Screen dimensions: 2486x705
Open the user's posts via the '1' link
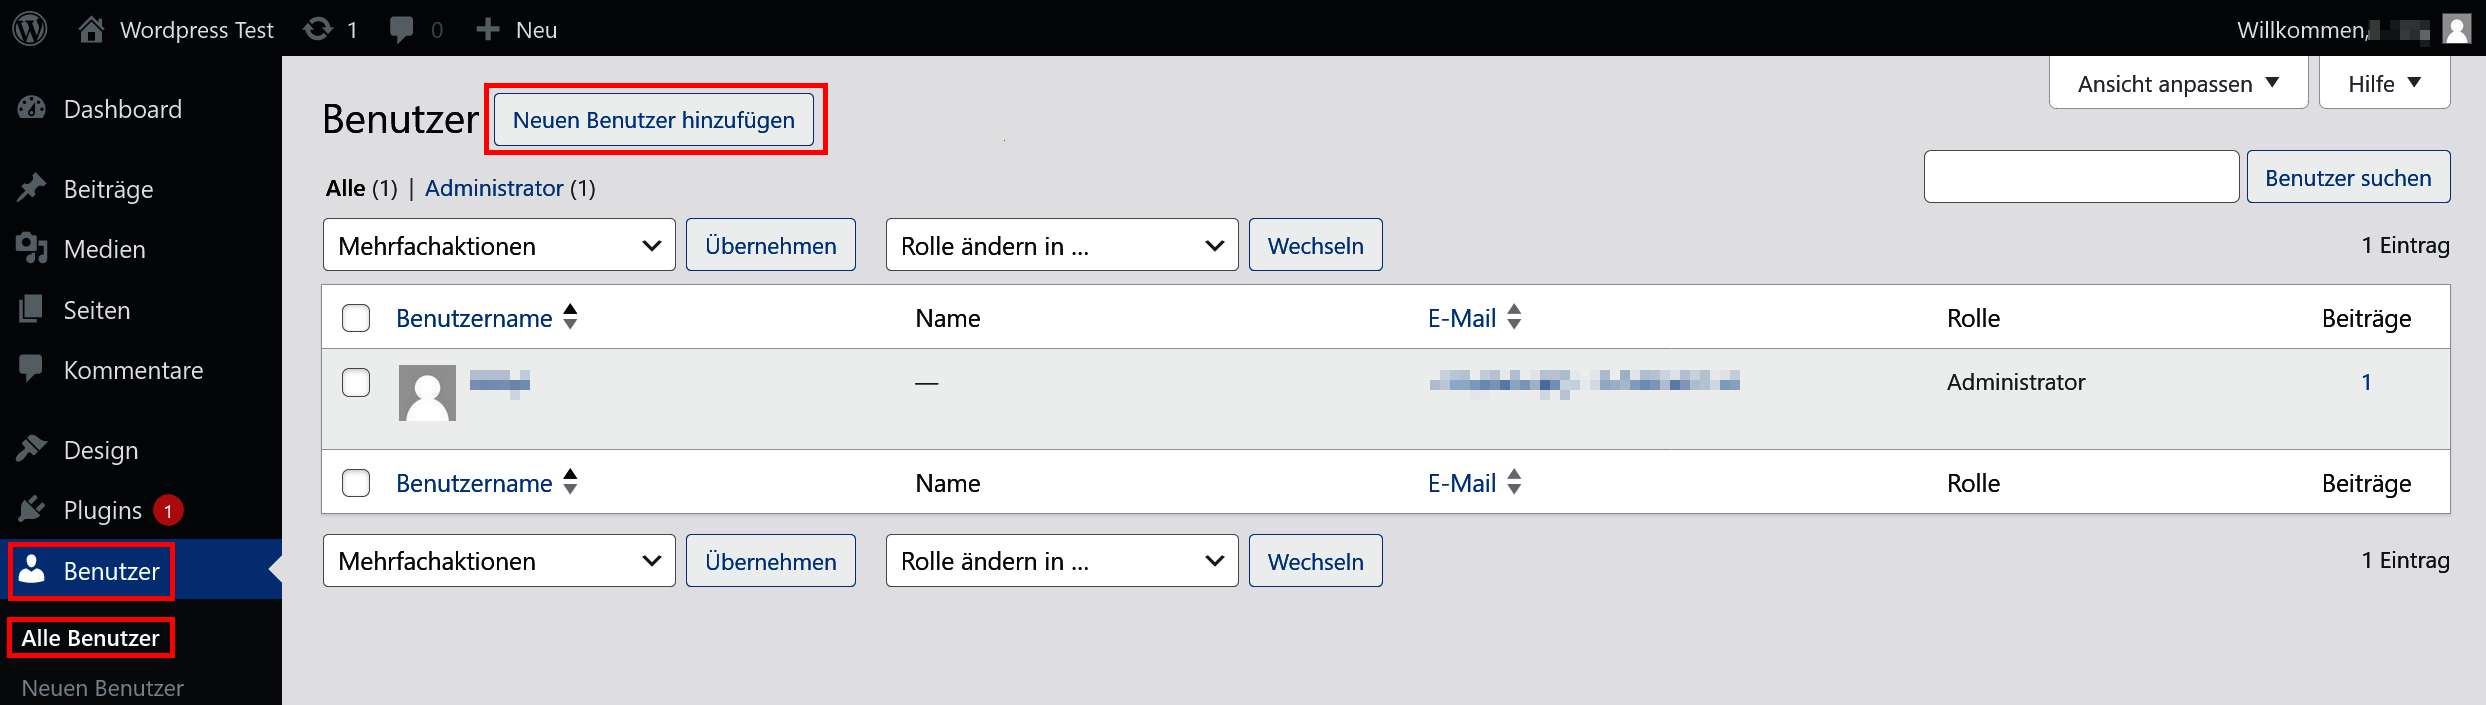point(2367,382)
